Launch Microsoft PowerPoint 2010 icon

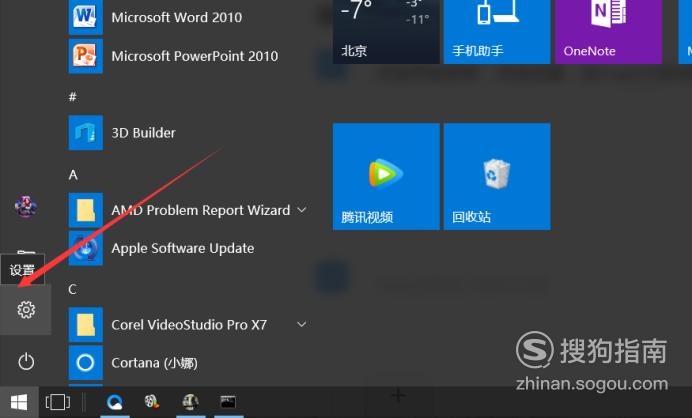pyautogui.click(x=86, y=56)
